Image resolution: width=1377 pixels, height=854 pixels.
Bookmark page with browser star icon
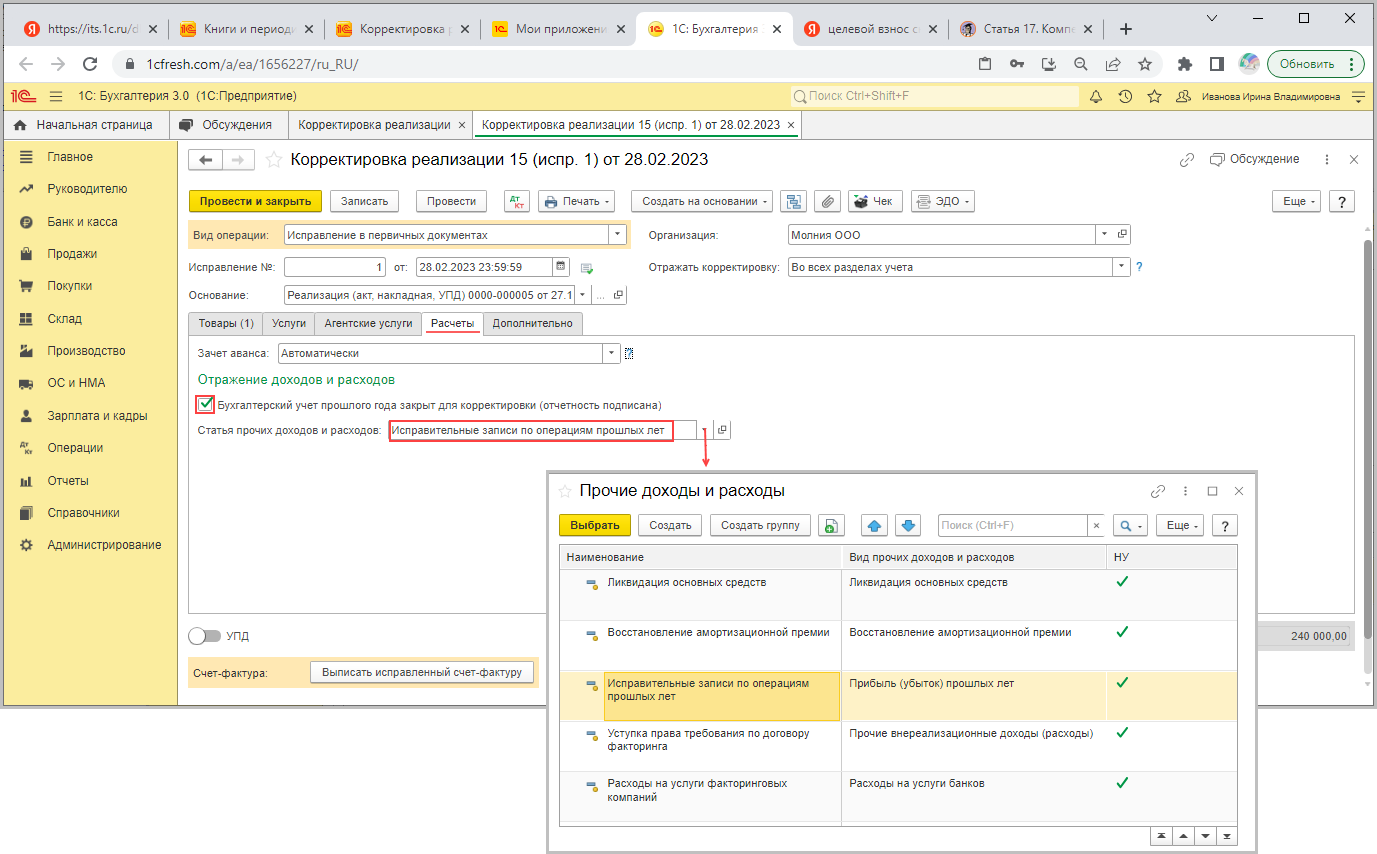(1145, 64)
